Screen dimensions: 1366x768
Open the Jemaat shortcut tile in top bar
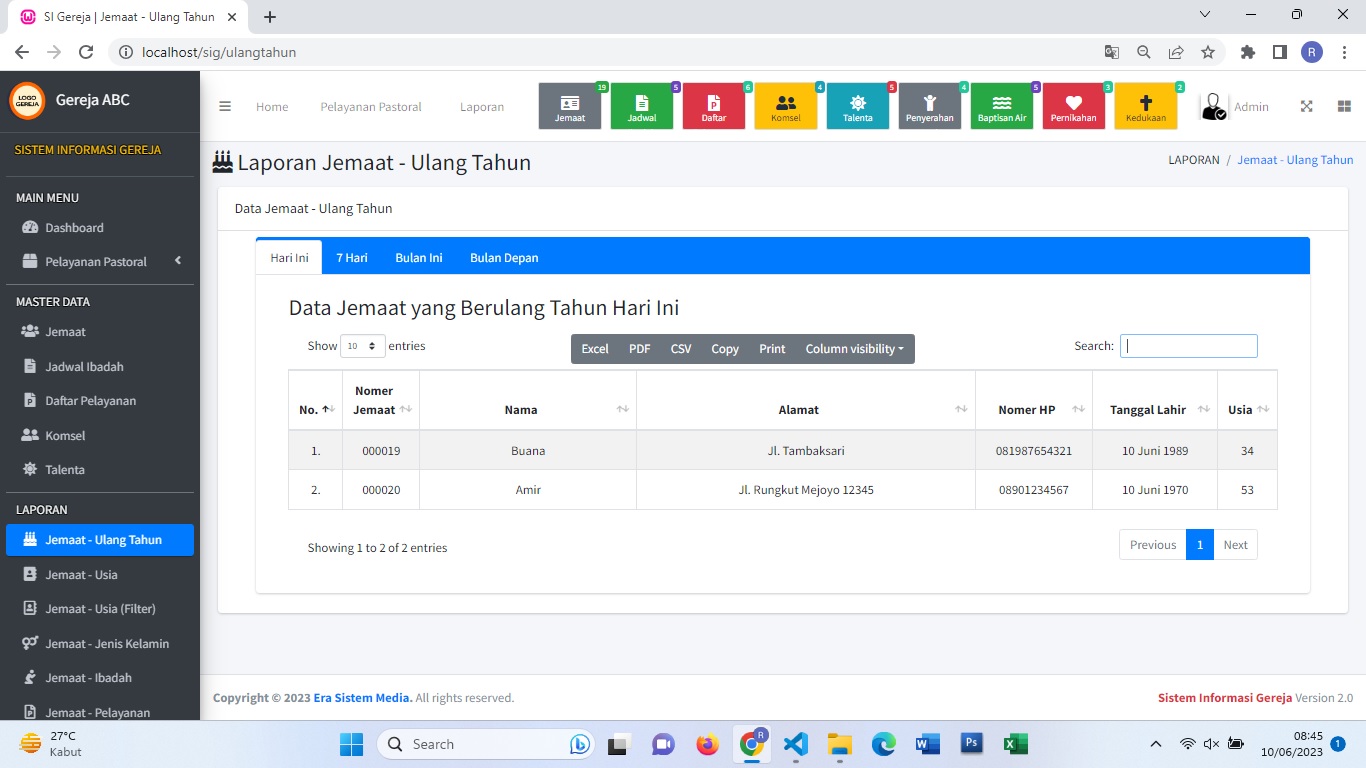(570, 106)
